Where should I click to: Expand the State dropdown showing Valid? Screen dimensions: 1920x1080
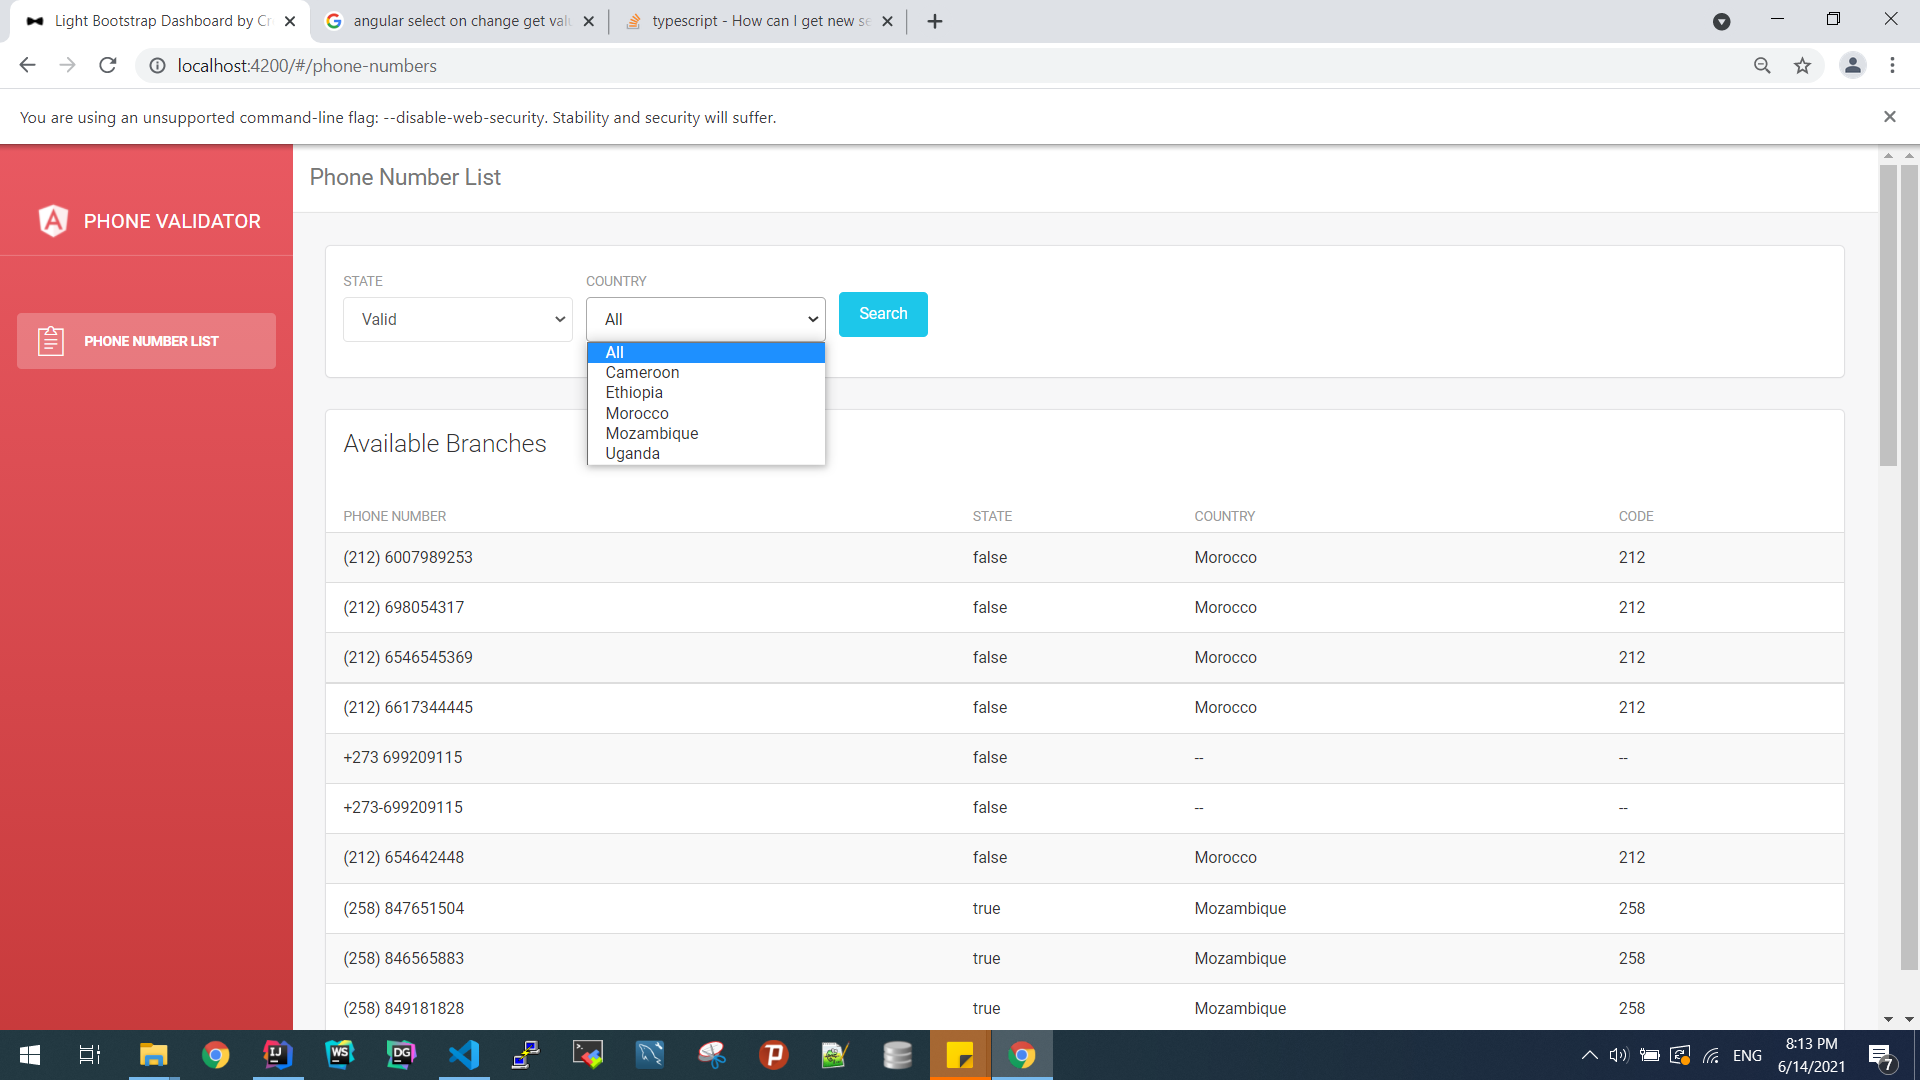457,320
